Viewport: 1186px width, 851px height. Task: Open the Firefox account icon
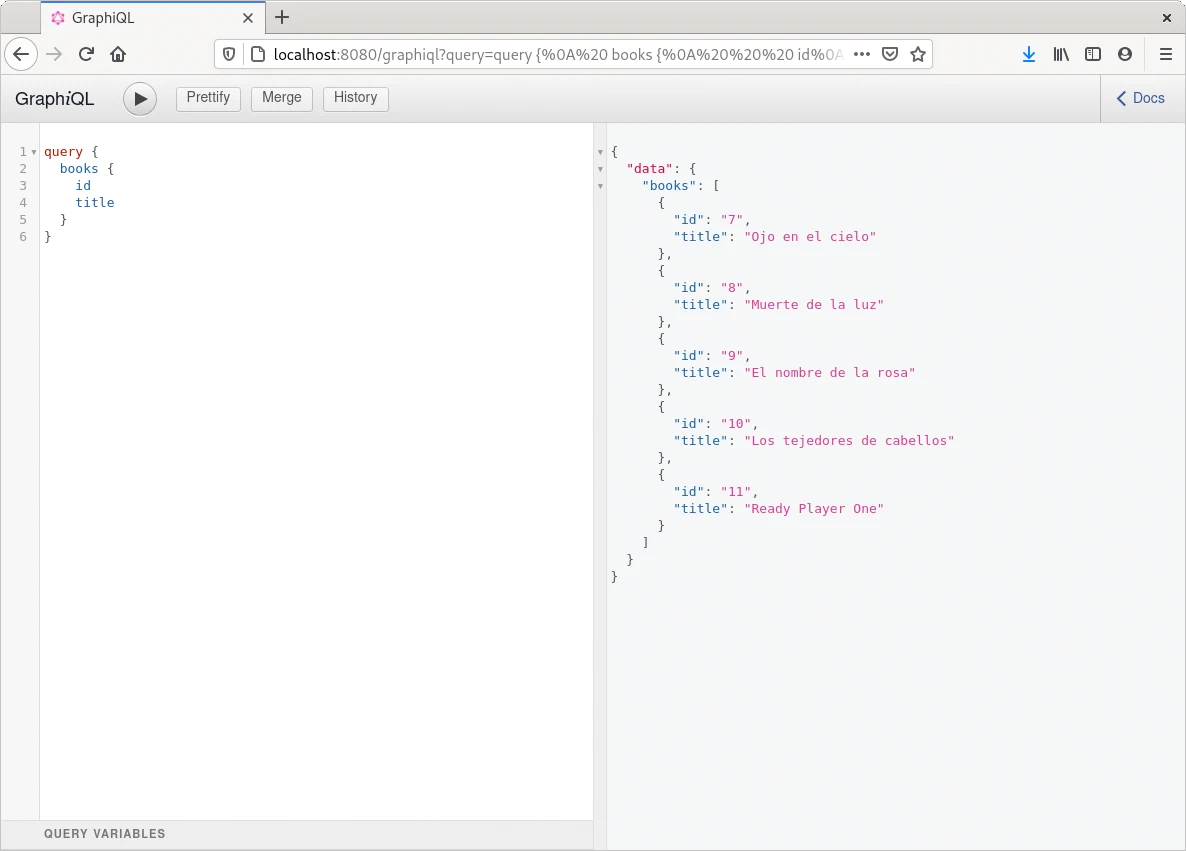pos(1125,54)
